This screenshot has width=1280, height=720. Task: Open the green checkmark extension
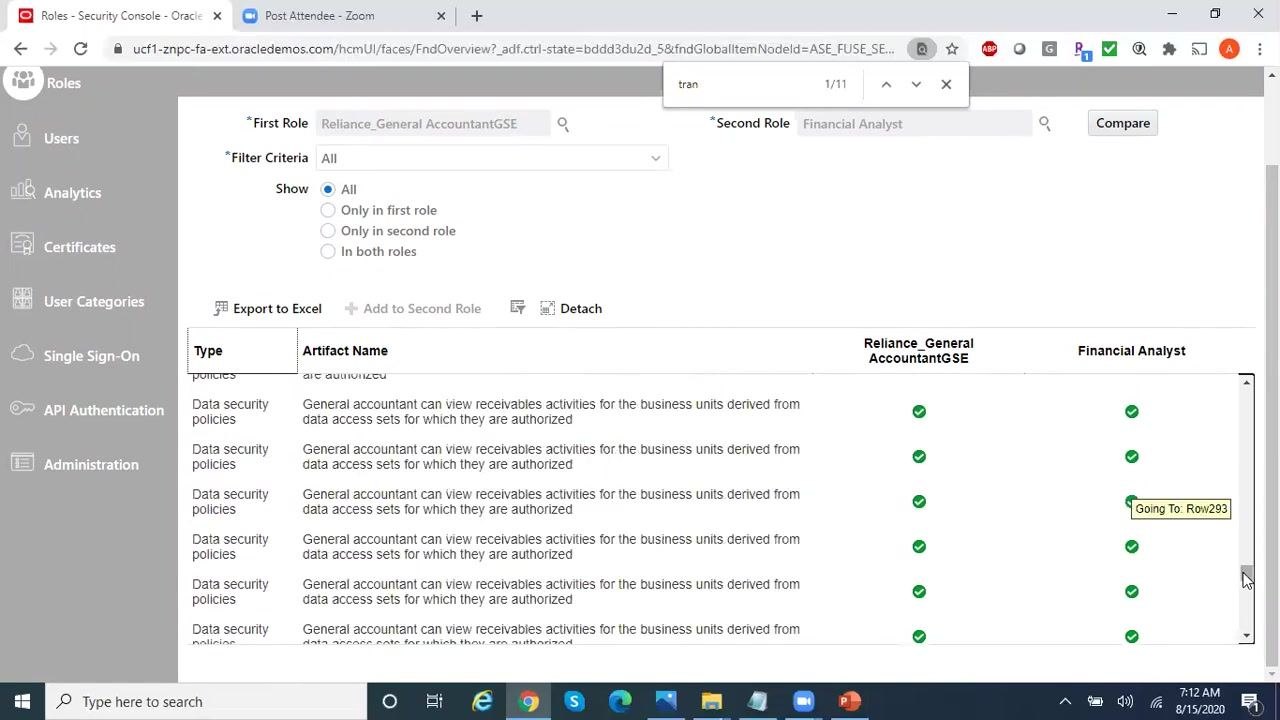pyautogui.click(x=1109, y=49)
